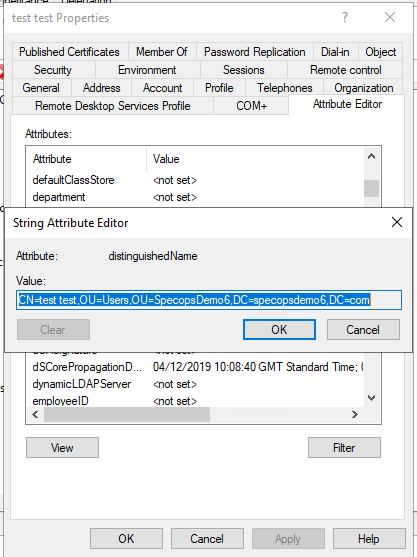
Task: Click attribute list scroll down arrow
Action: point(371,398)
